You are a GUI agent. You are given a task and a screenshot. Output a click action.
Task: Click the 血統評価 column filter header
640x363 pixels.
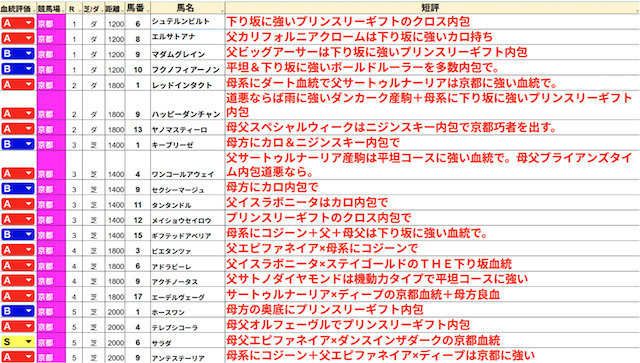[x=18, y=8]
